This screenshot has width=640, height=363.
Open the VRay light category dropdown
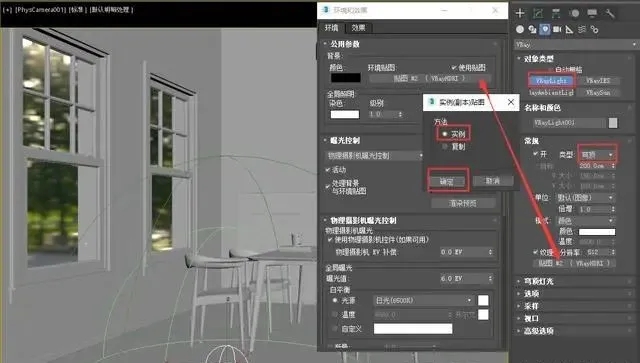(576, 44)
